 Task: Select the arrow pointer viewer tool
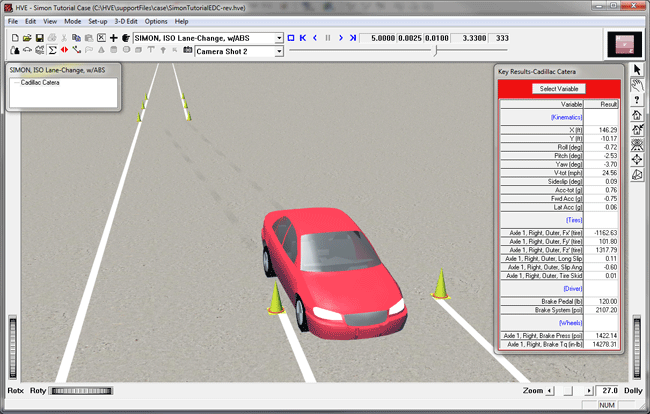coord(637,70)
